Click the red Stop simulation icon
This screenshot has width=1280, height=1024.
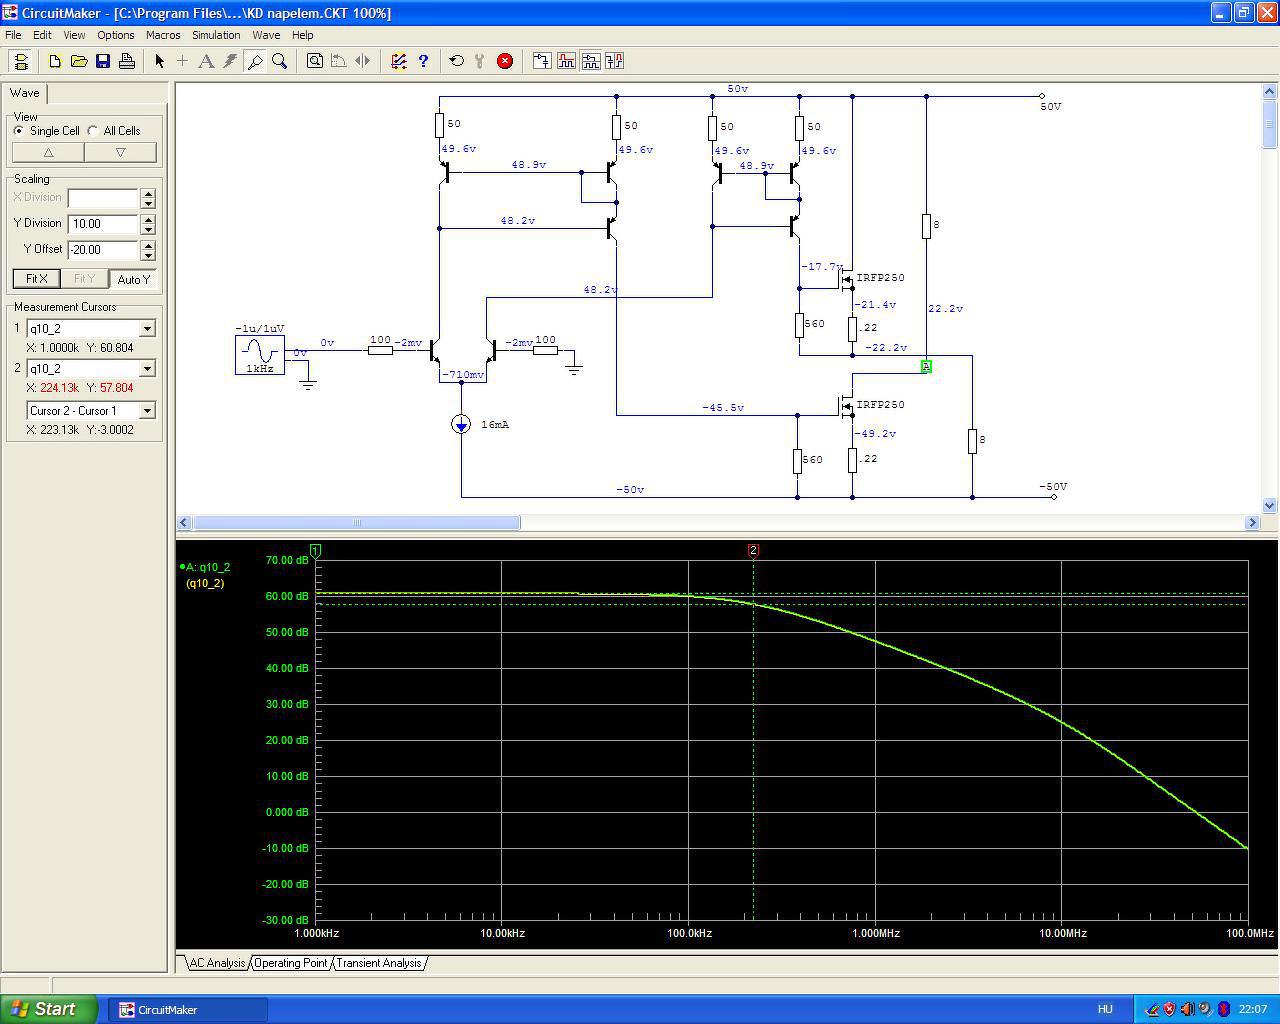pos(505,61)
